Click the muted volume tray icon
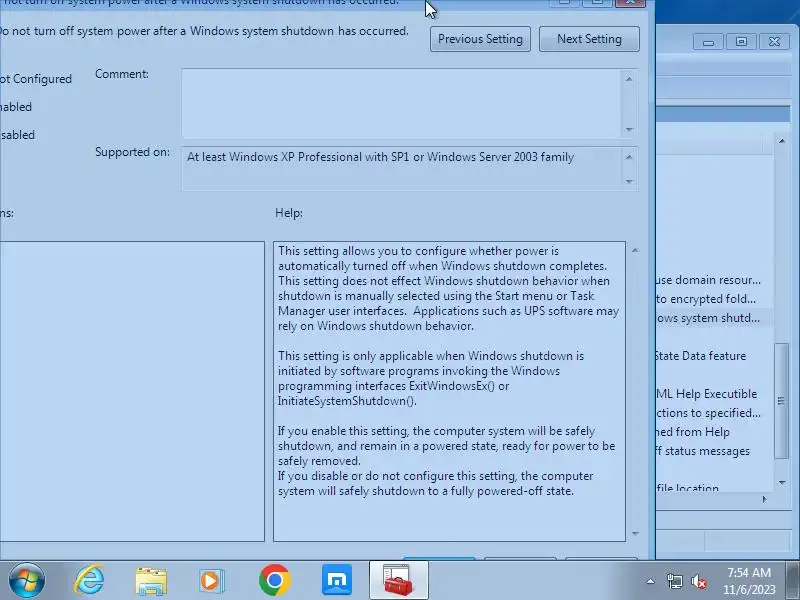 pos(698,581)
